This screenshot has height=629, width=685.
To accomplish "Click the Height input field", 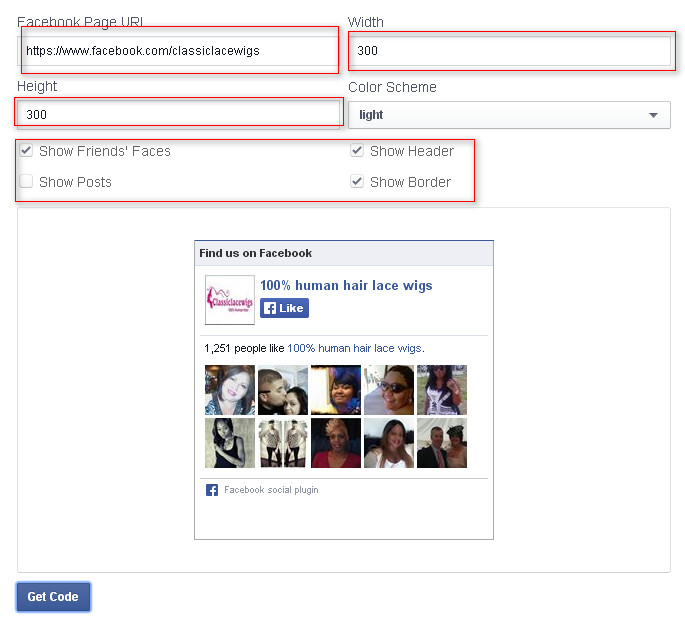I will pos(178,114).
